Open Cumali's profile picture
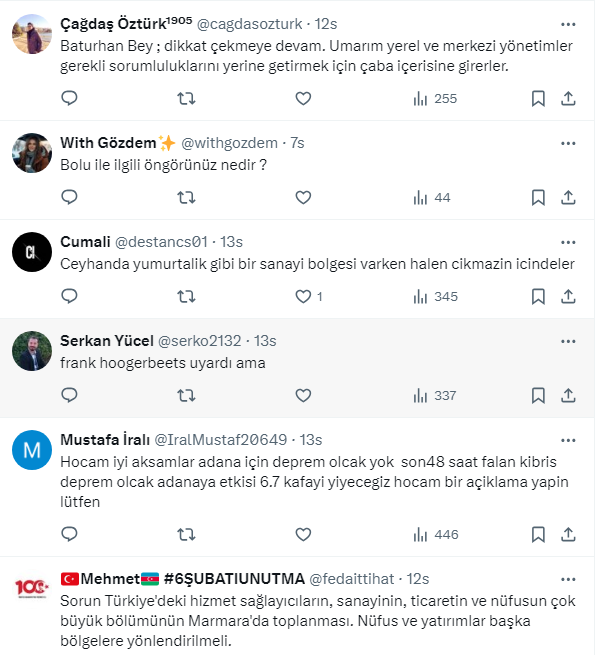The height and width of the screenshot is (655, 608). click(32, 253)
